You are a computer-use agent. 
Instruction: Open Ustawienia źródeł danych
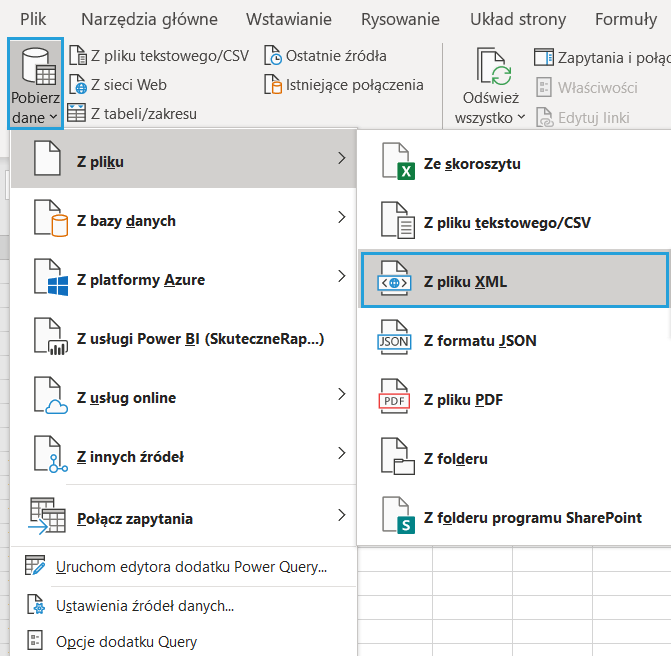click(x=145, y=605)
